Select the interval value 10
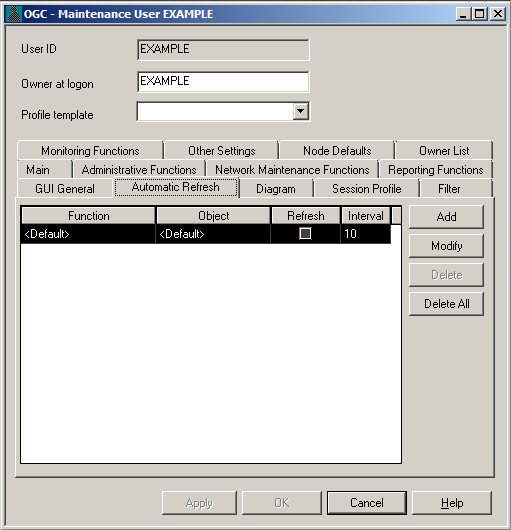511x530 pixels. pos(366,234)
